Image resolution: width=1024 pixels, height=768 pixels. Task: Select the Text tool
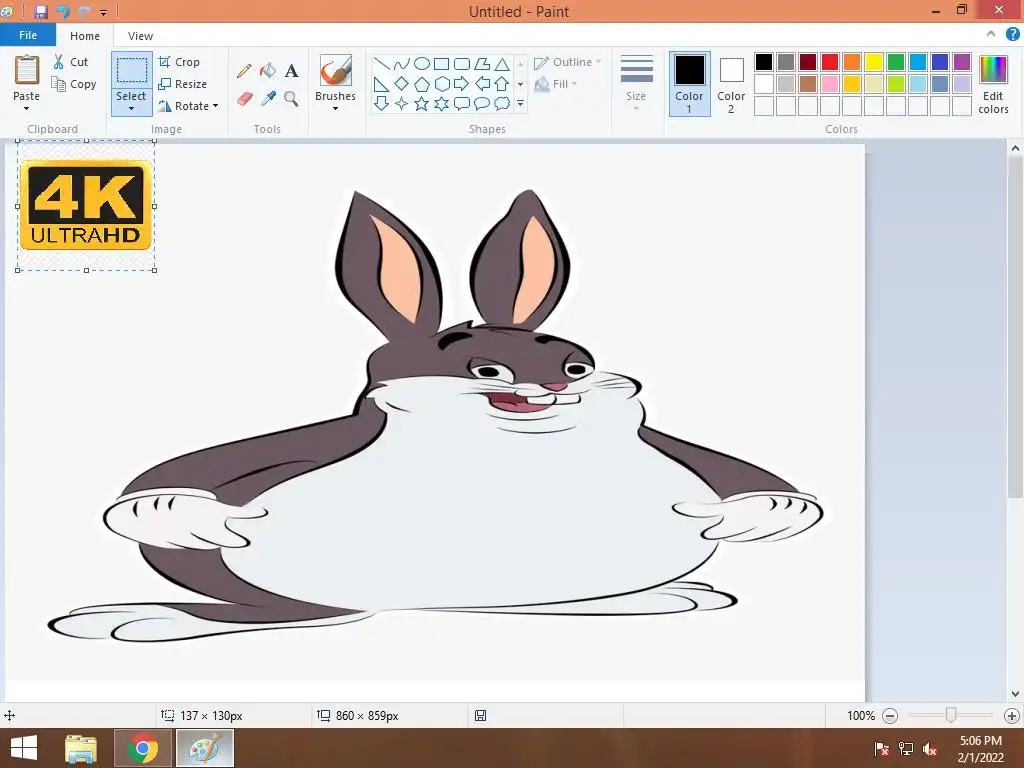click(291, 71)
